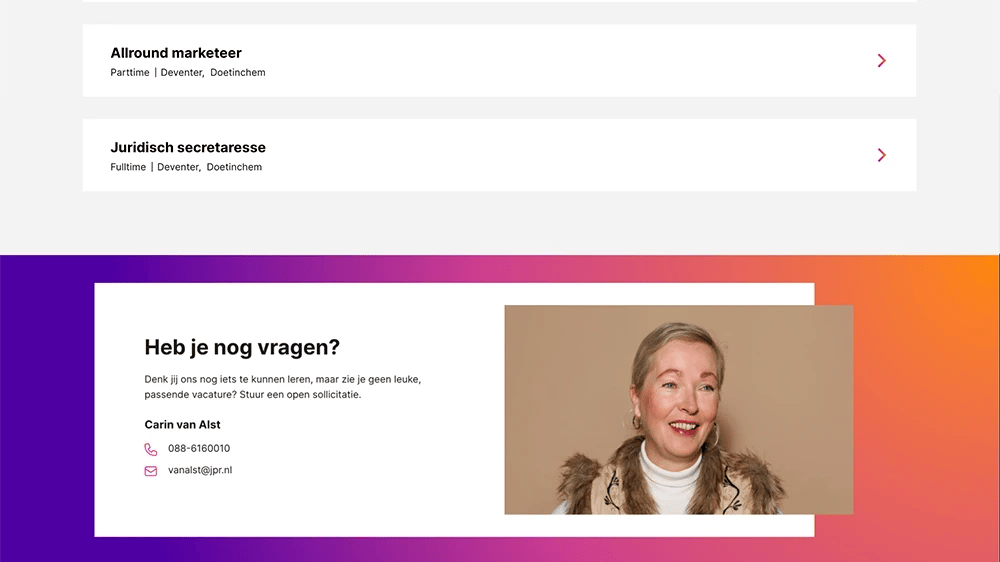Call the number 088-6160010
Image resolution: width=1000 pixels, height=562 pixels.
point(199,448)
